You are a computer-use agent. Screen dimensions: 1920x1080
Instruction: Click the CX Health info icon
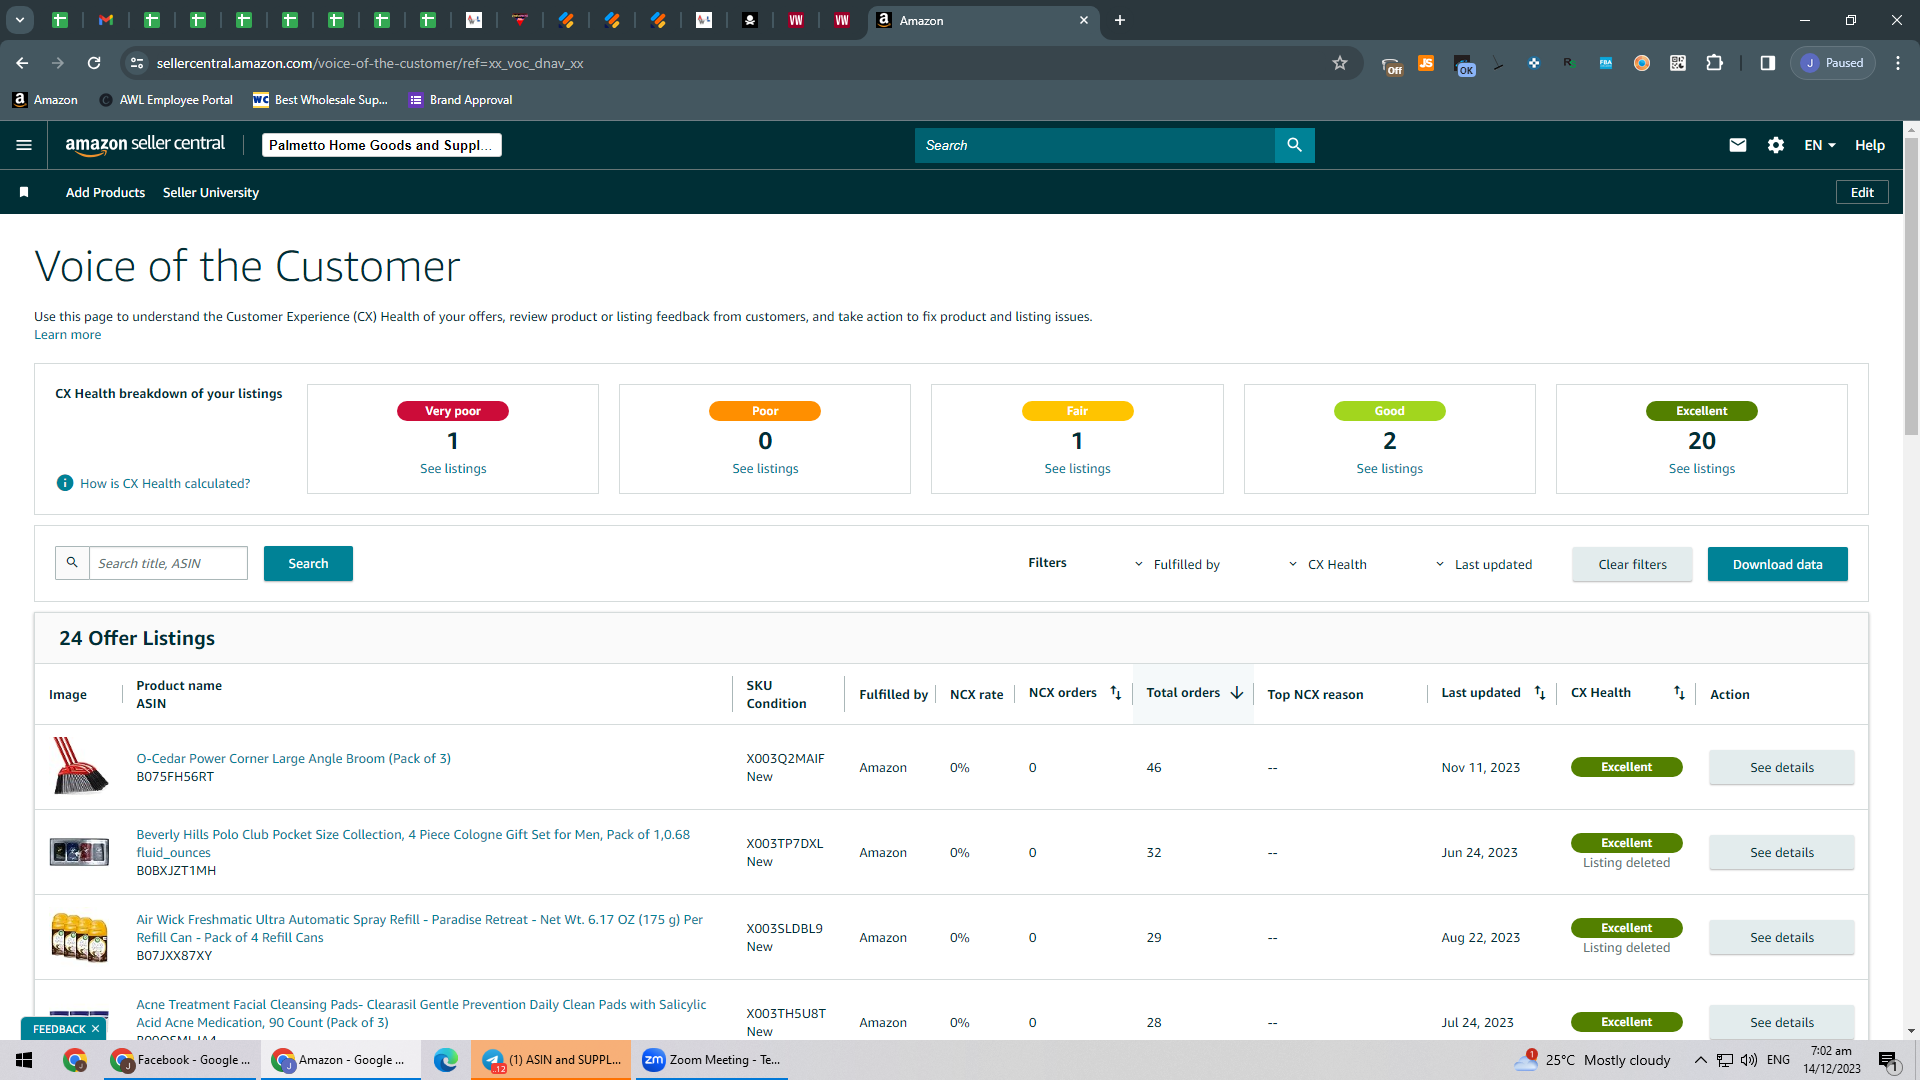(65, 483)
